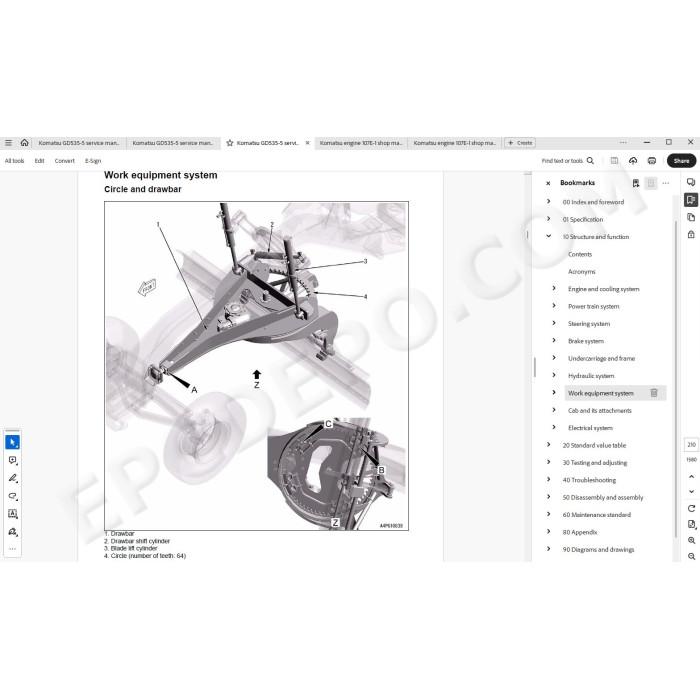Screen dimensions: 700x700
Task: Open the cloud upload icon
Action: (633, 161)
